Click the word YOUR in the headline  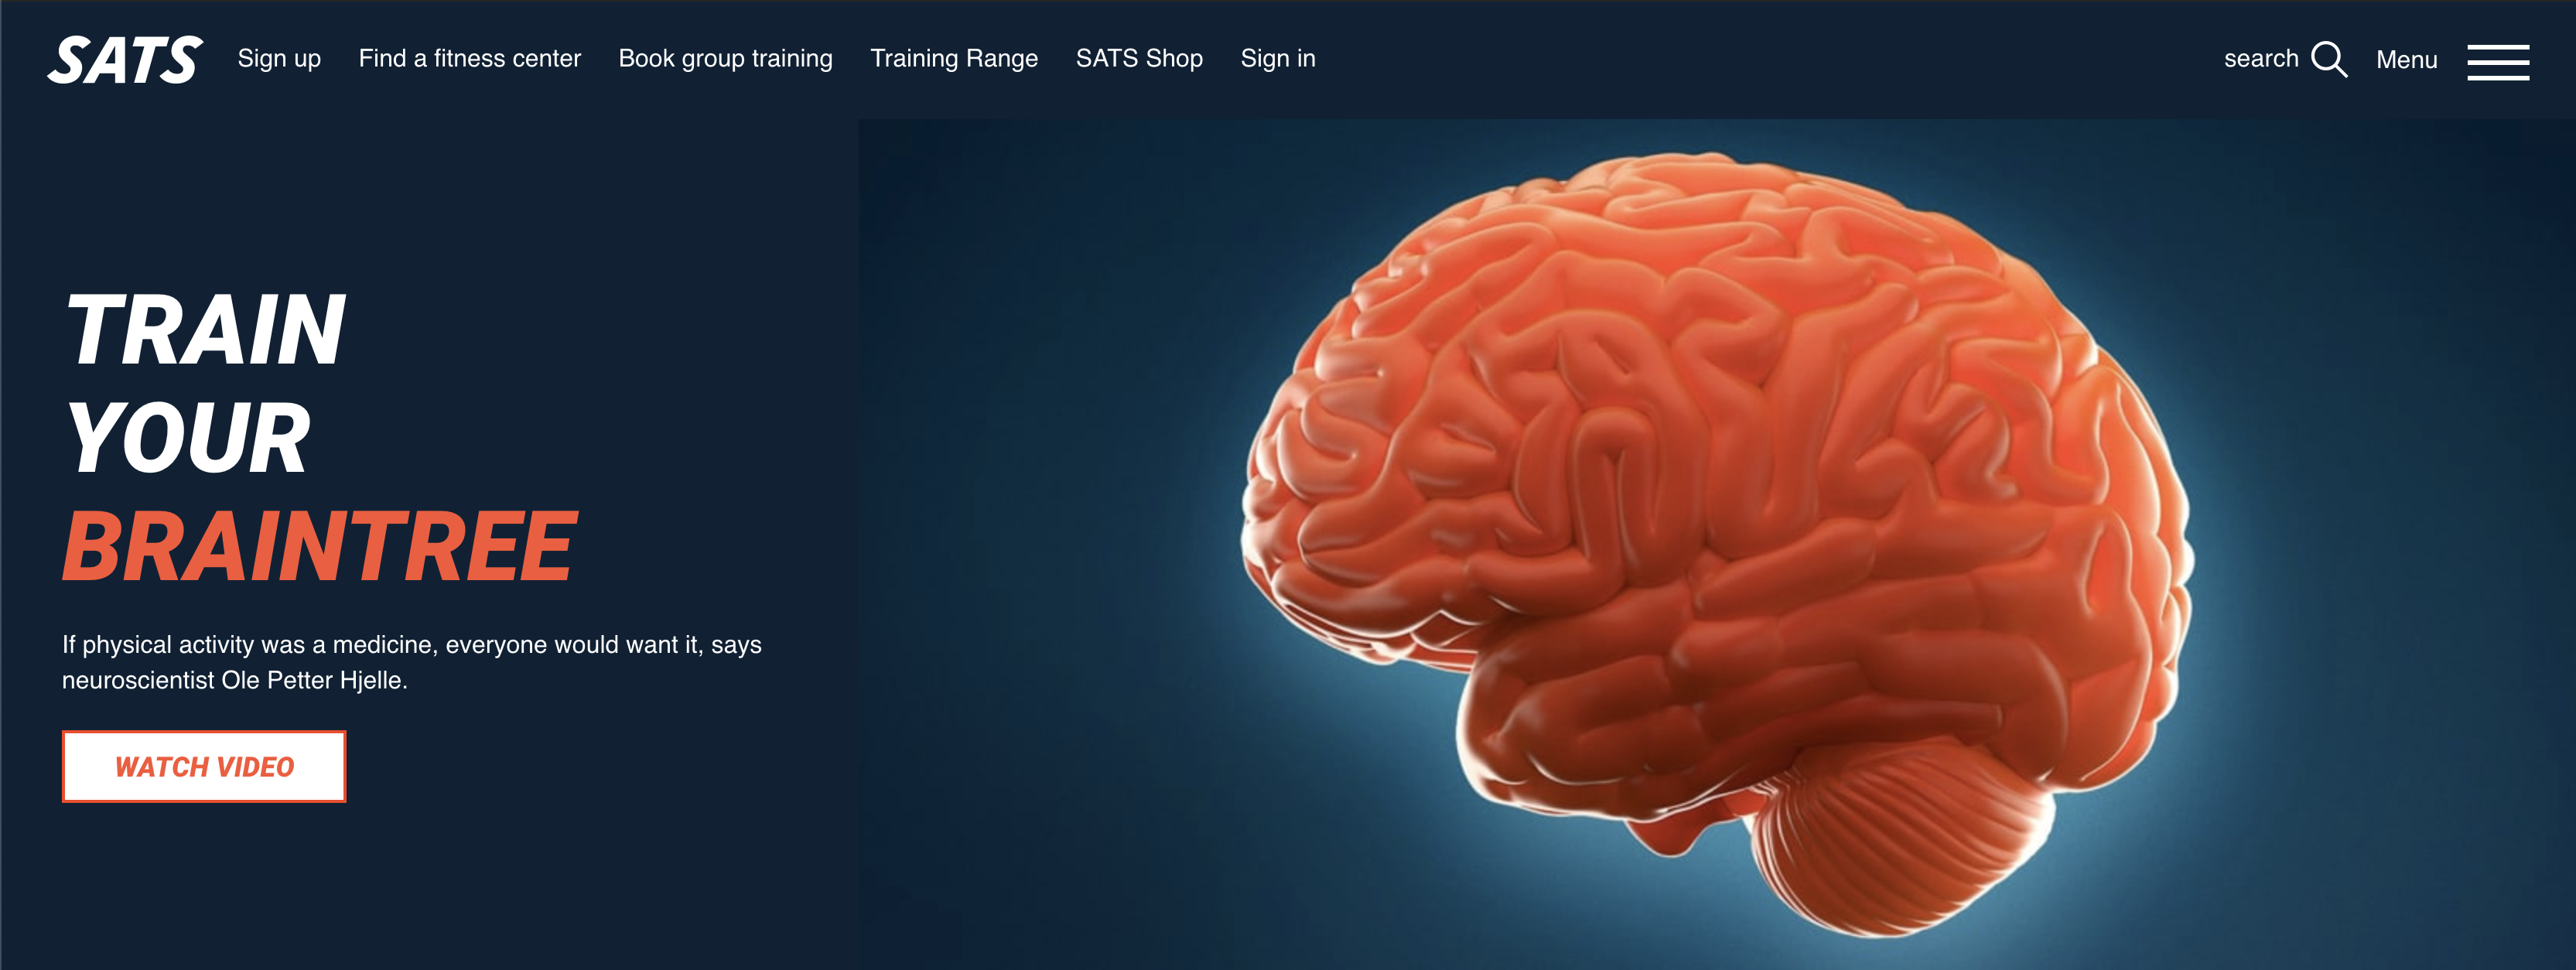[x=188, y=438]
